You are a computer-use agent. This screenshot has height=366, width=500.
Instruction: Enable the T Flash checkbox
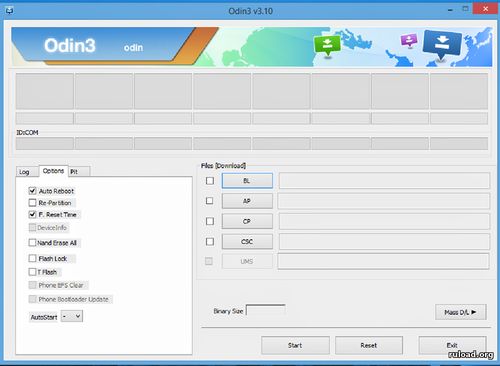32,272
